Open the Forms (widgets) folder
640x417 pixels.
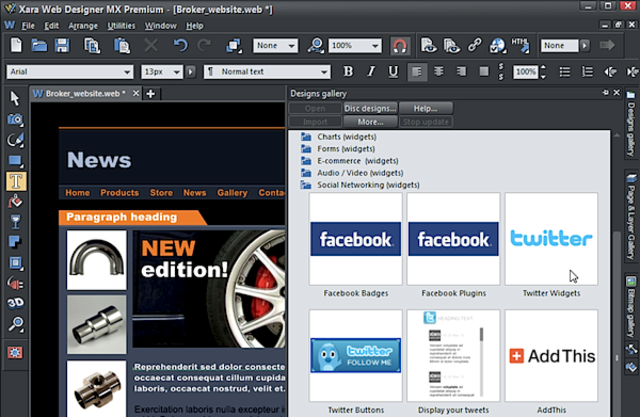pos(338,149)
